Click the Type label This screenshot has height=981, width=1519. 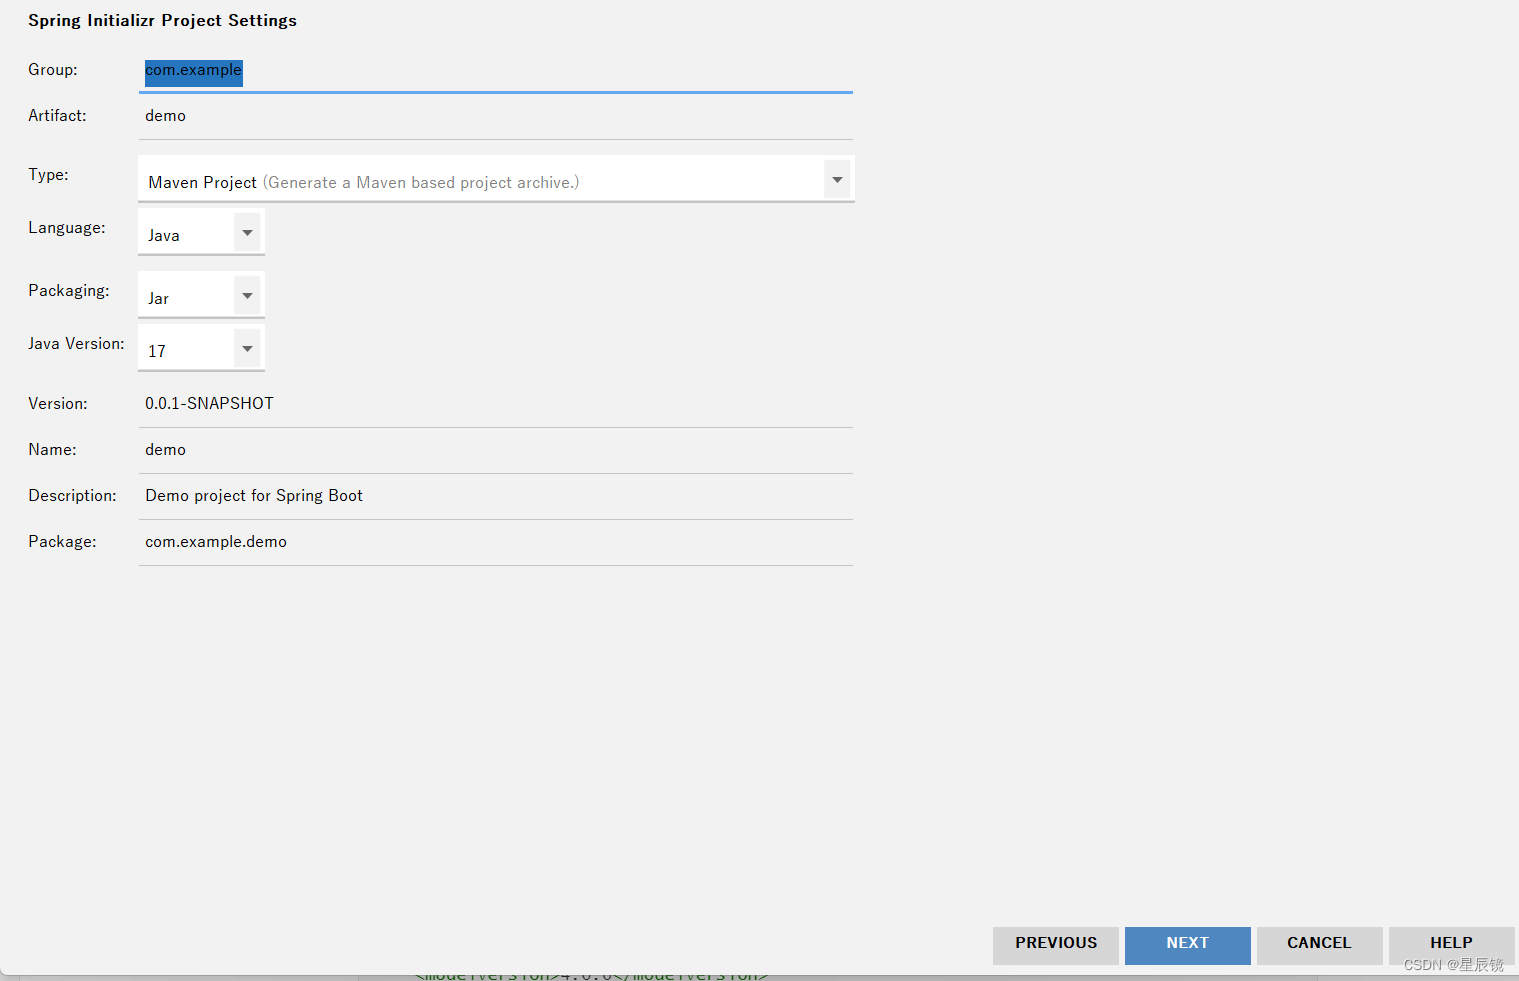(x=48, y=175)
